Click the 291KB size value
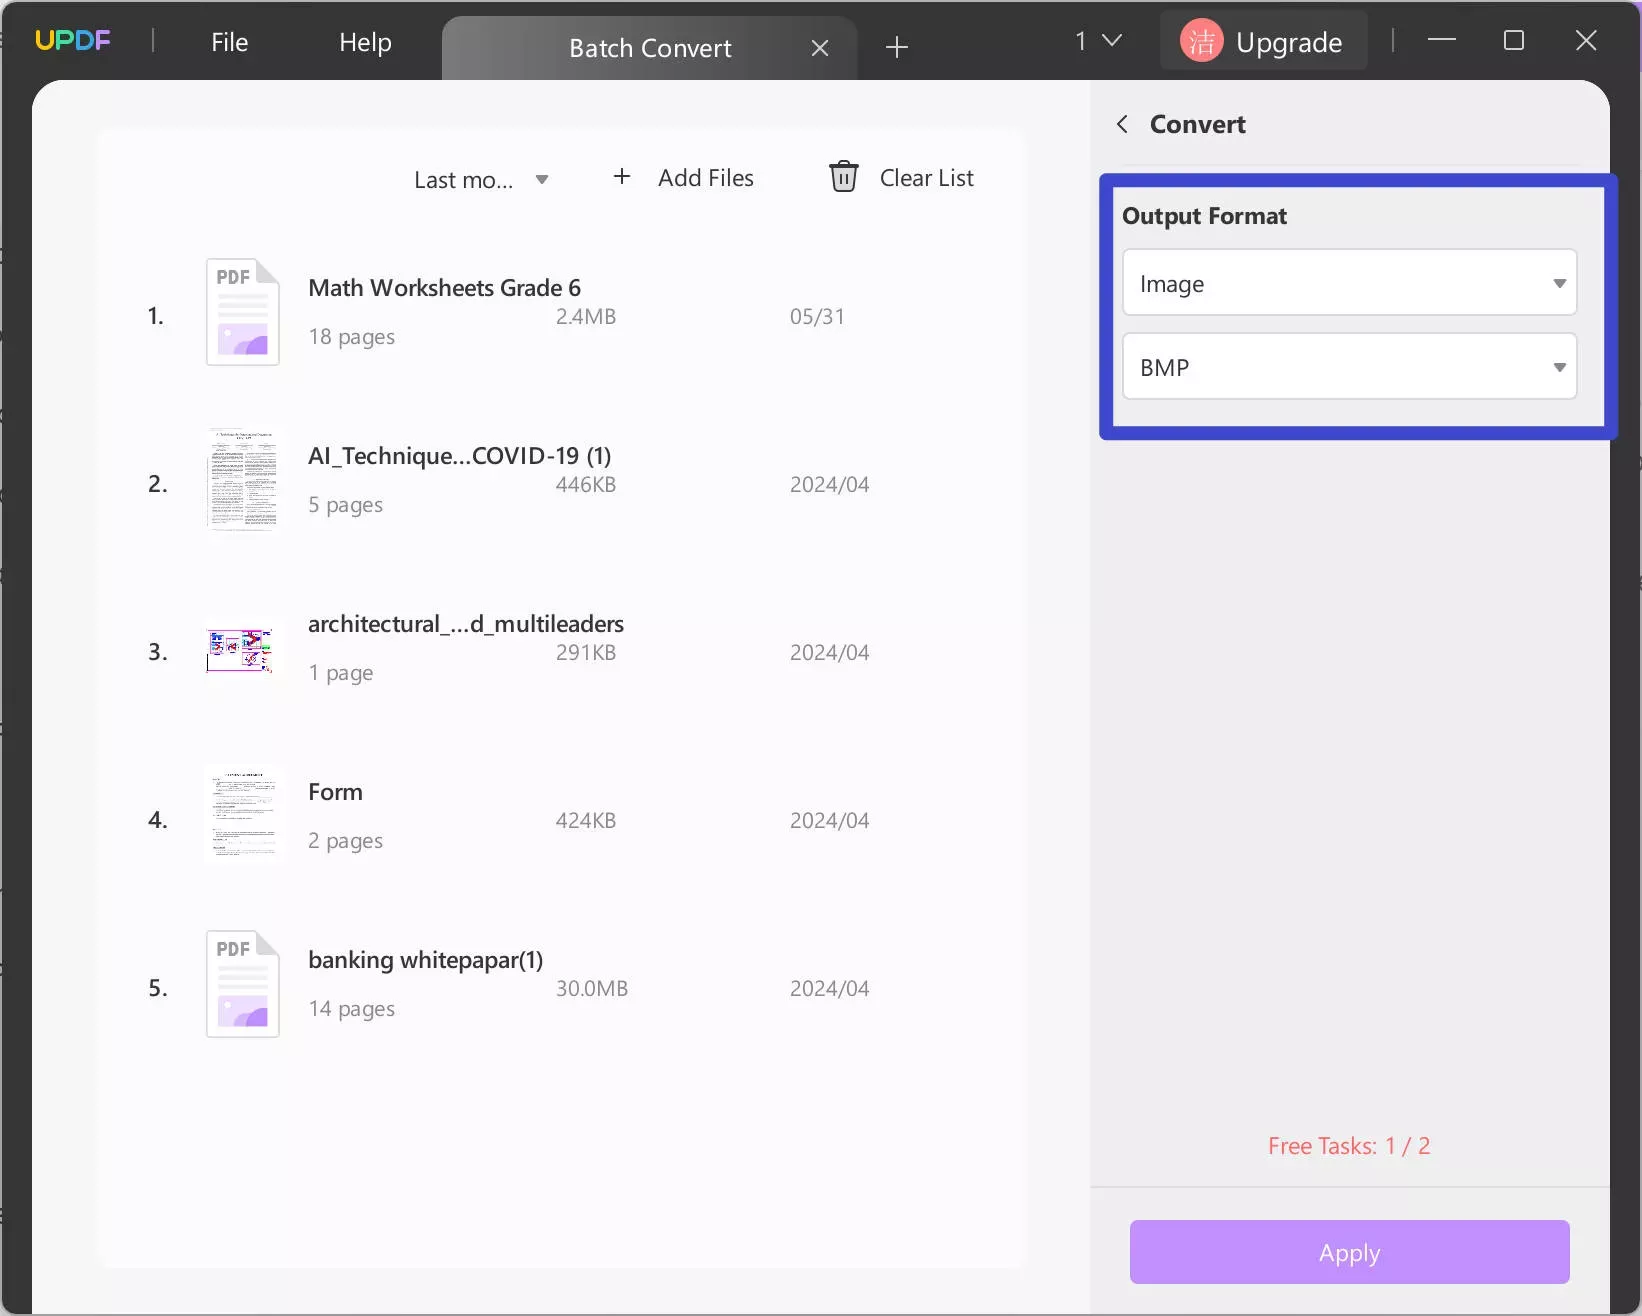Viewport: 1642px width, 1316px height. 586,653
